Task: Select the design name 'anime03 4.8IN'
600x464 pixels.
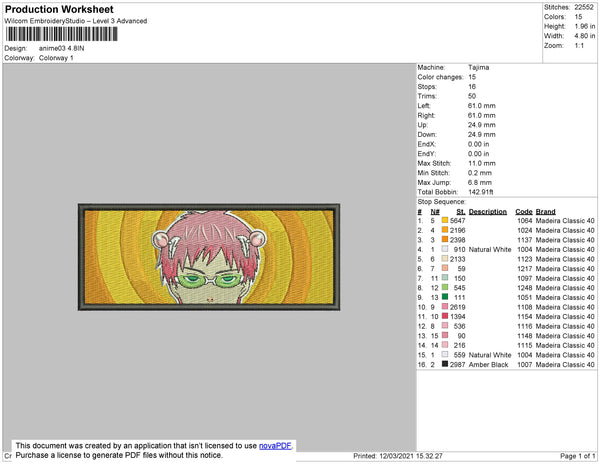Action: [x=62, y=49]
